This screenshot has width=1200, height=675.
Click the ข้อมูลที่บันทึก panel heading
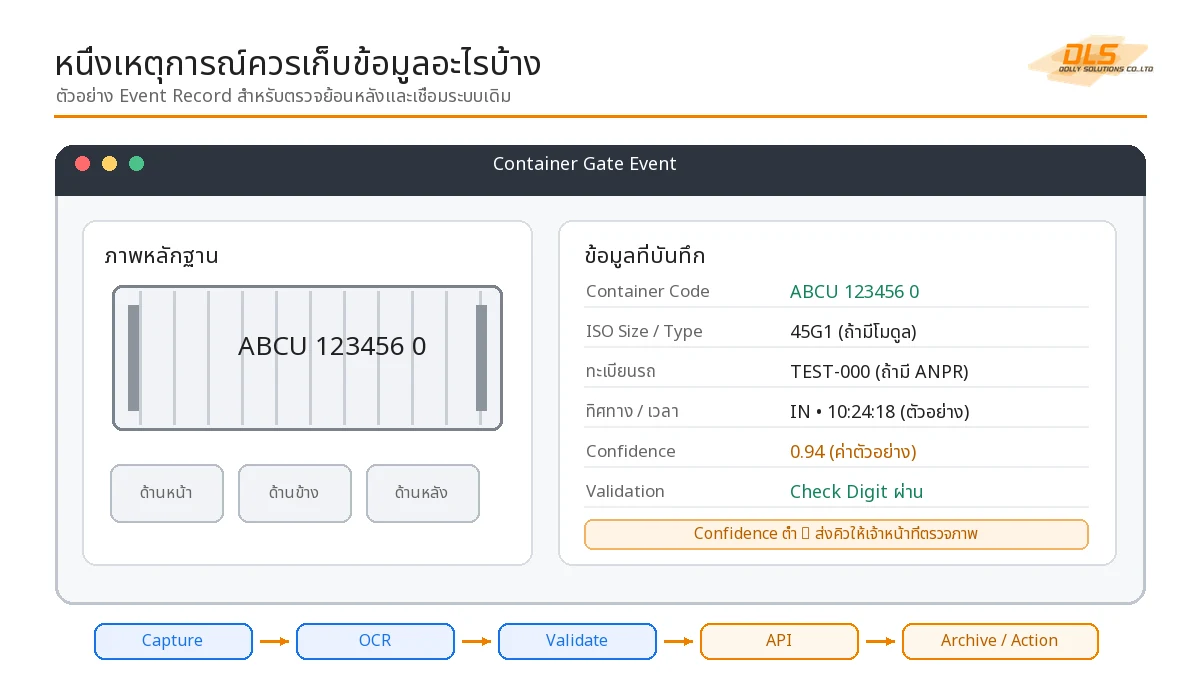645,256
